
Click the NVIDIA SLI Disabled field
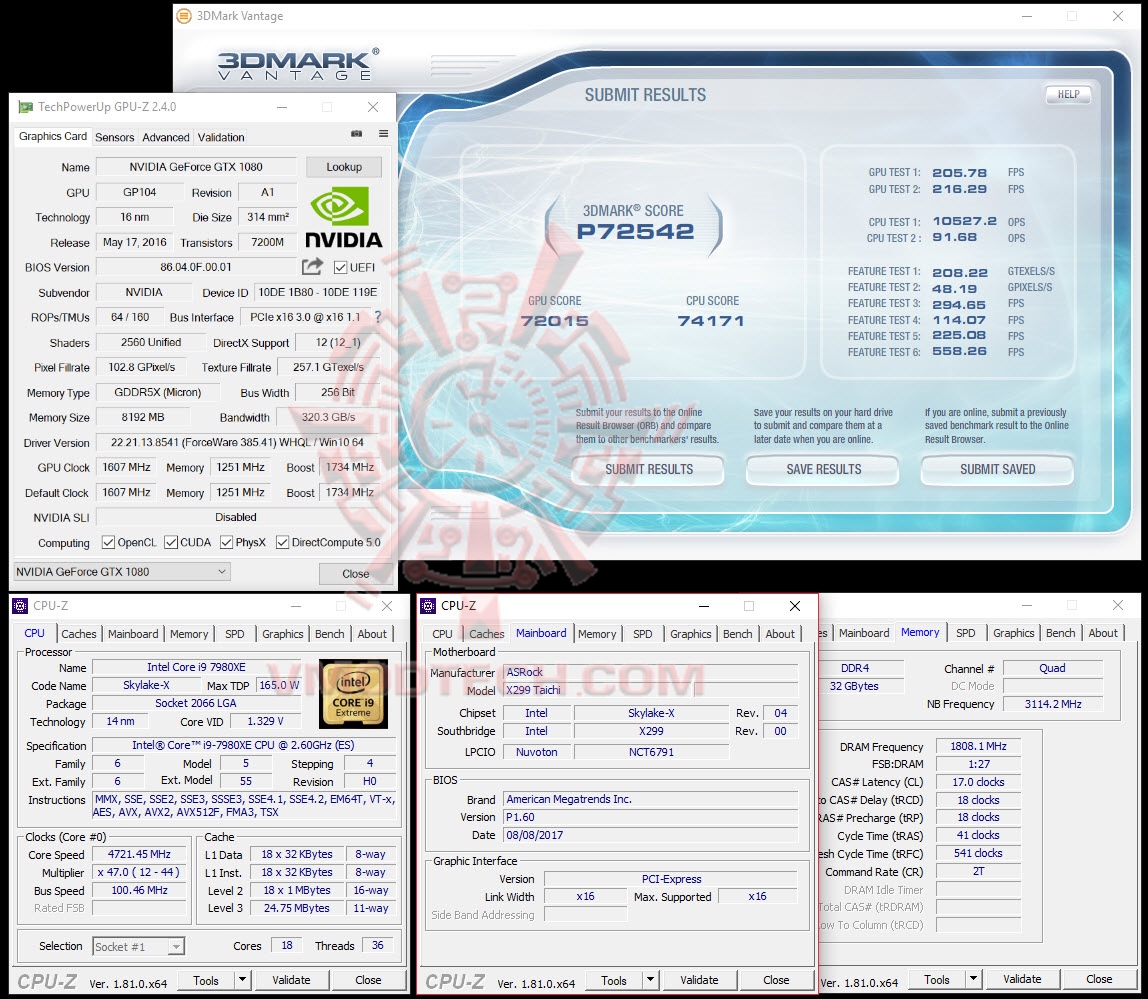(x=237, y=517)
